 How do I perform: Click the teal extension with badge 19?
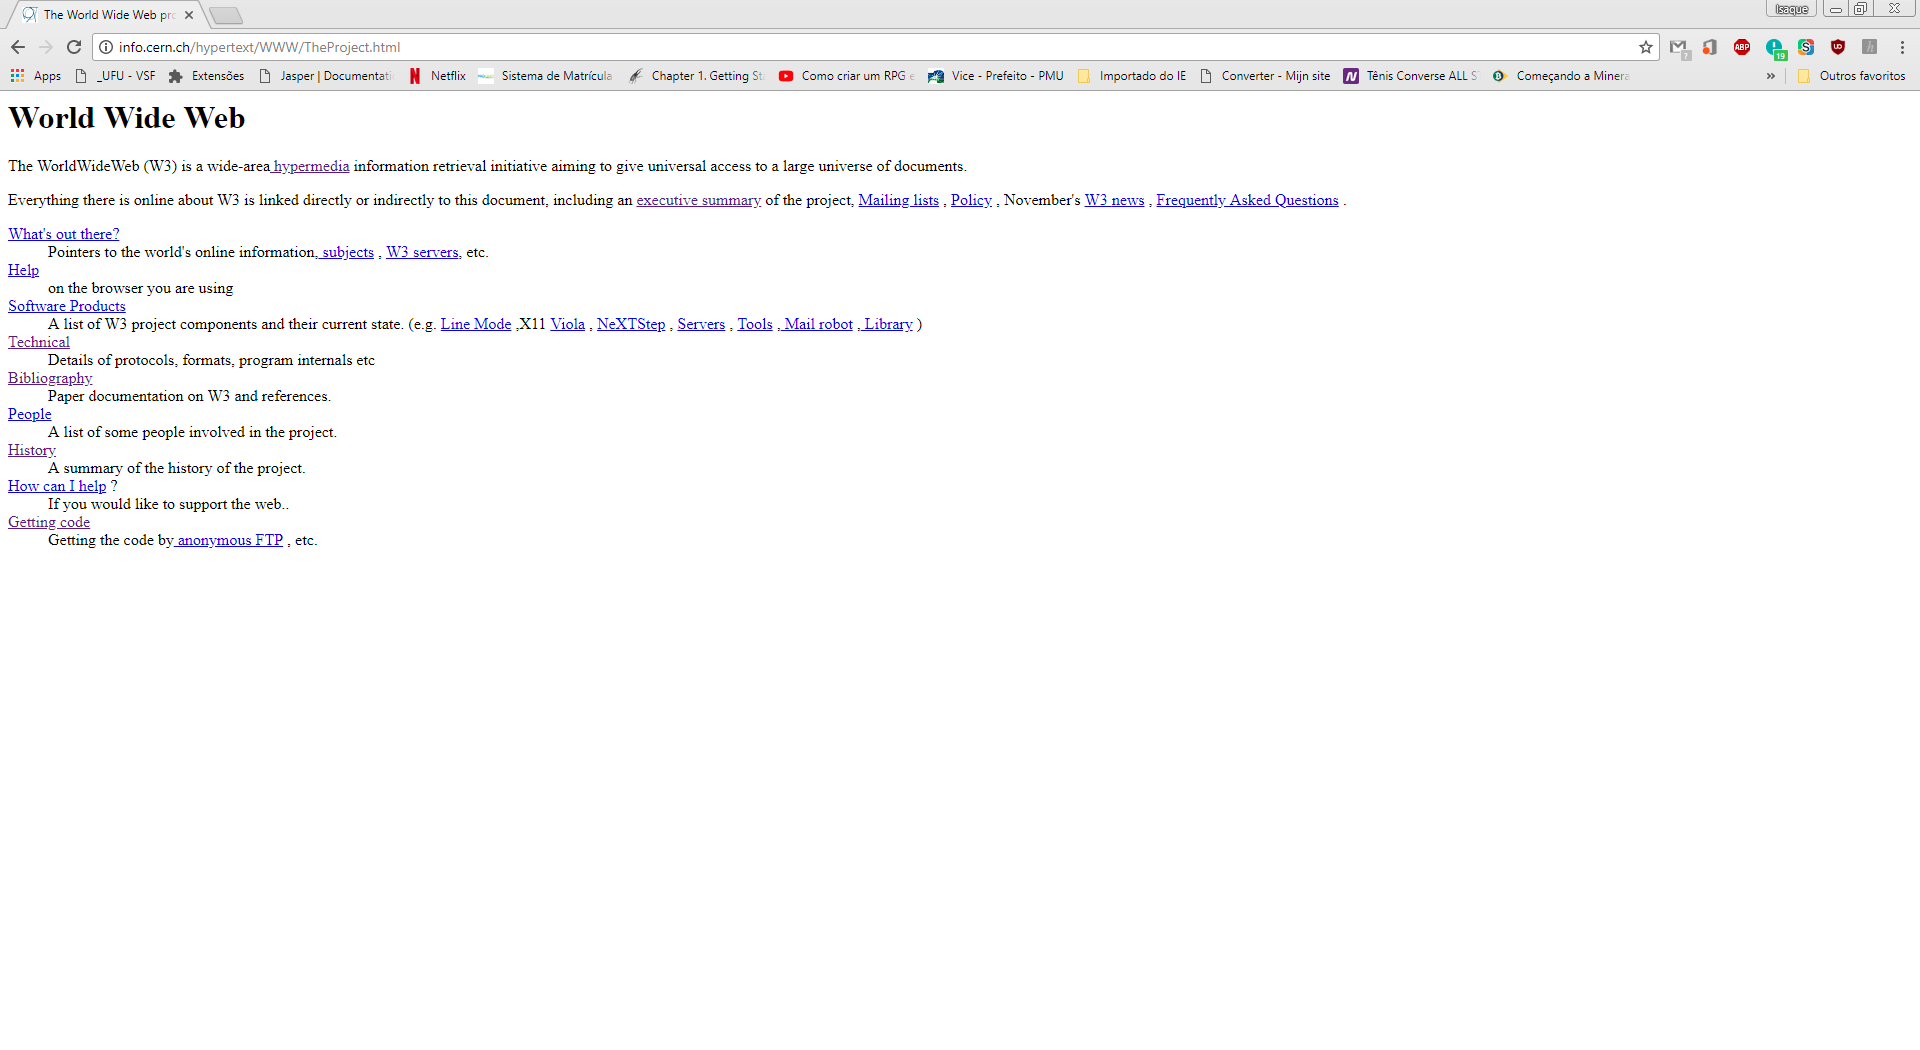pyautogui.click(x=1774, y=47)
